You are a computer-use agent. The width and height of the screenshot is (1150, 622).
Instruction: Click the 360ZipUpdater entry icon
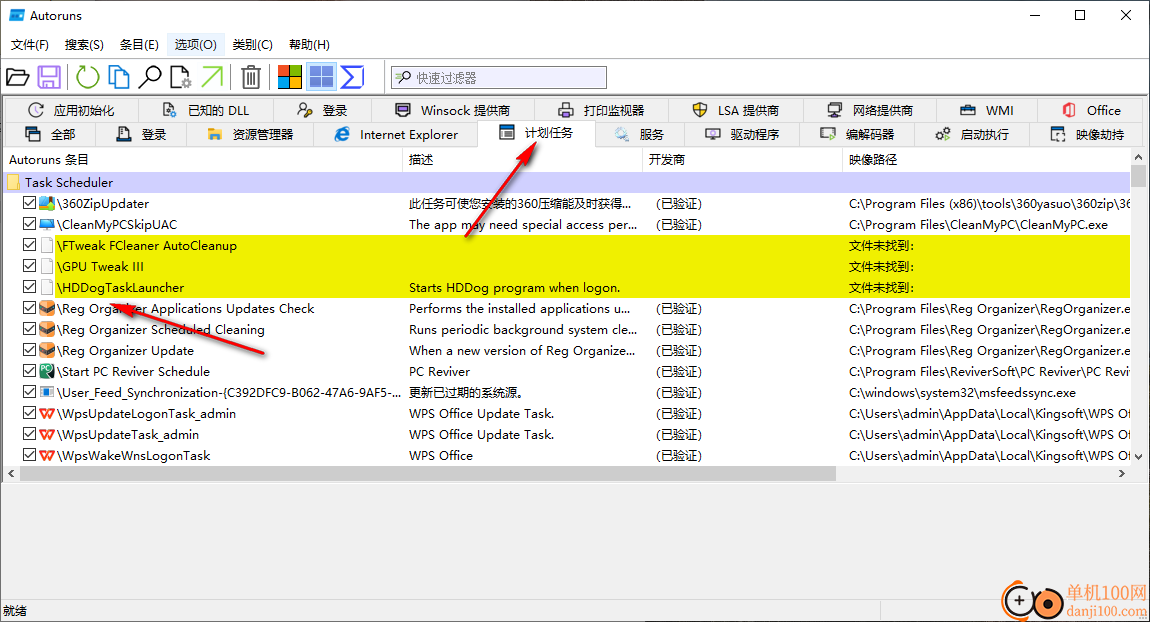[x=47, y=203]
